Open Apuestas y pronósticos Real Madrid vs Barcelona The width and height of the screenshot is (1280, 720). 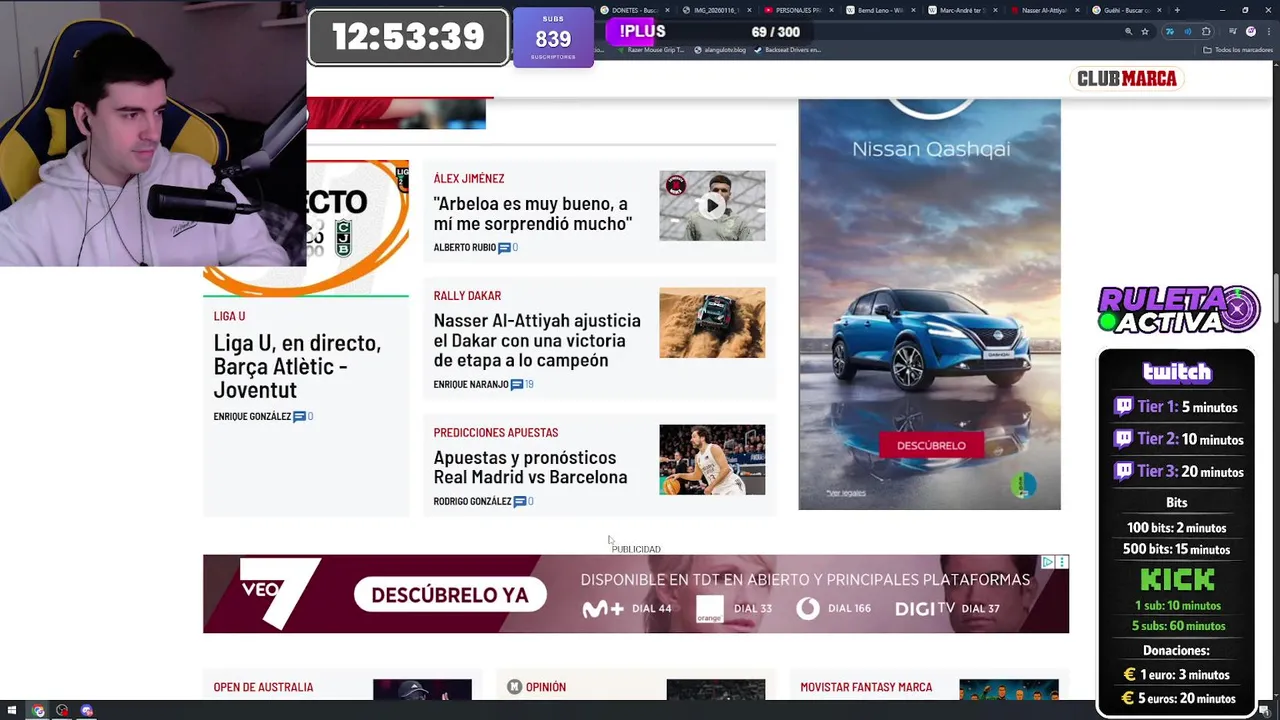coord(530,467)
